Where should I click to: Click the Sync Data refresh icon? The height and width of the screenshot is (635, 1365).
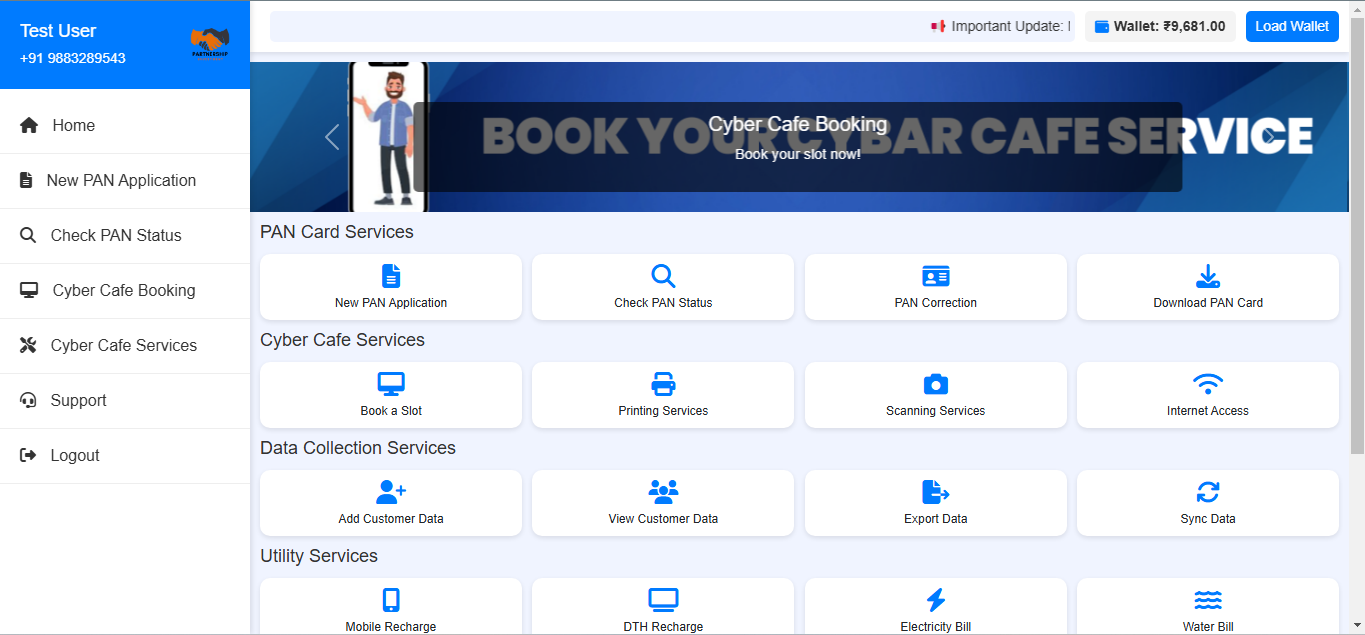(1207, 492)
